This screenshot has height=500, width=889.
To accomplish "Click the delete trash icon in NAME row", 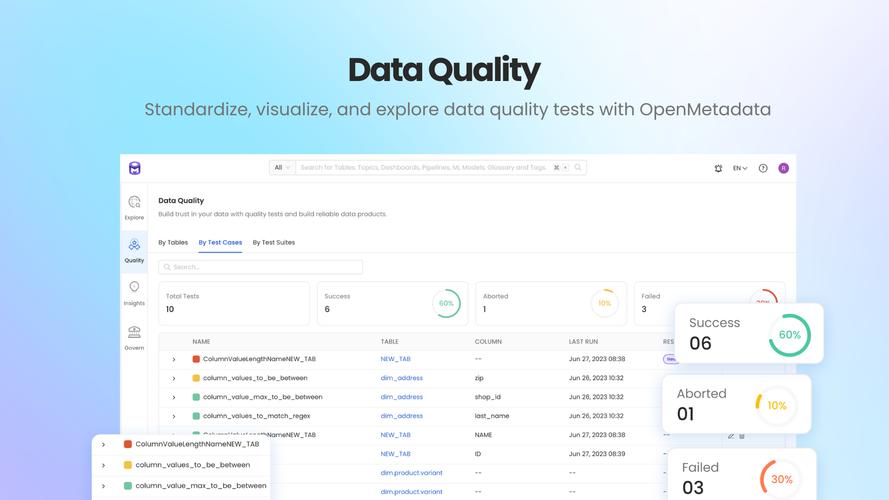I will pos(742,435).
